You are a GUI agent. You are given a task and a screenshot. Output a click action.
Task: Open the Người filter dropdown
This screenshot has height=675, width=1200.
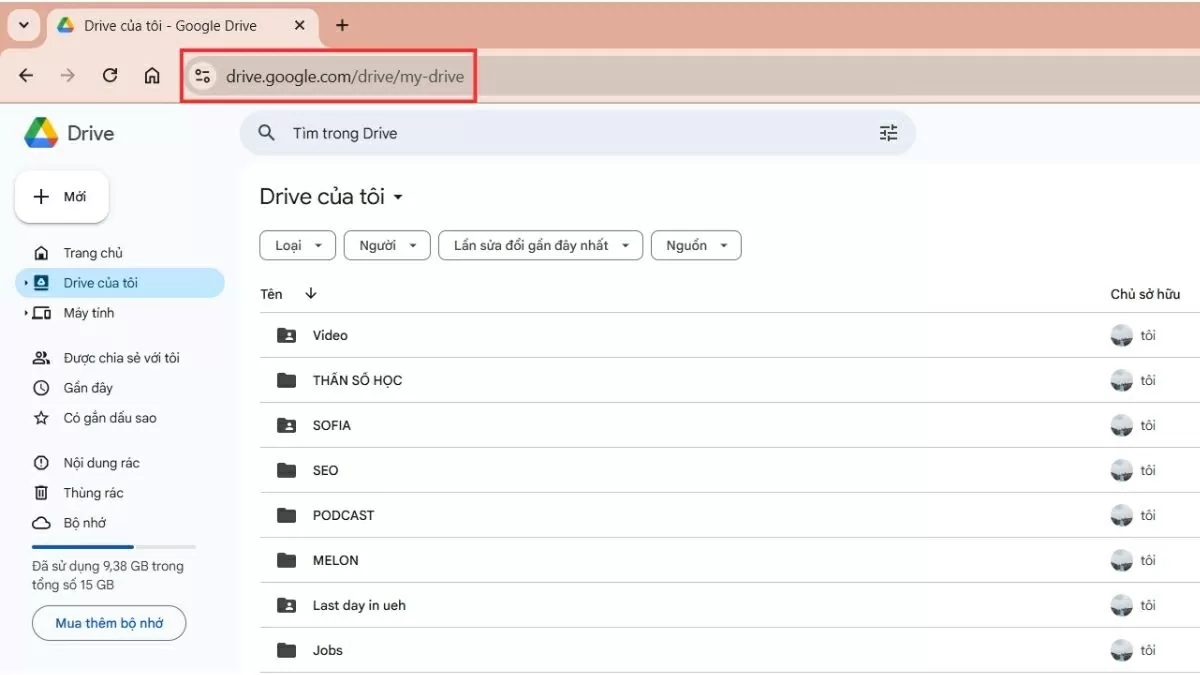pos(387,246)
